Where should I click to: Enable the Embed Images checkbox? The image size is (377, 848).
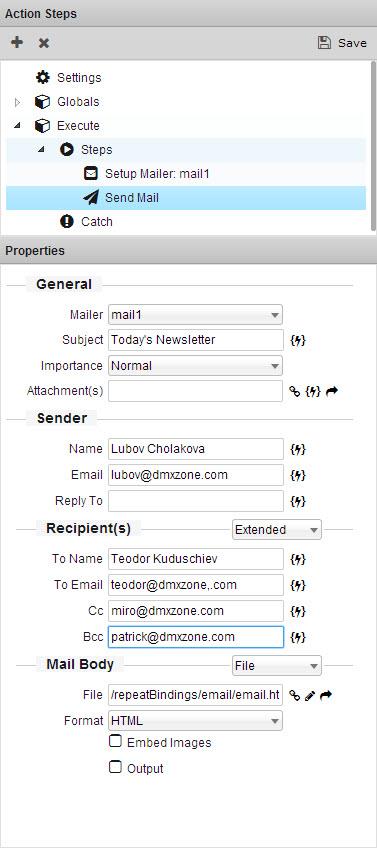[x=115, y=741]
